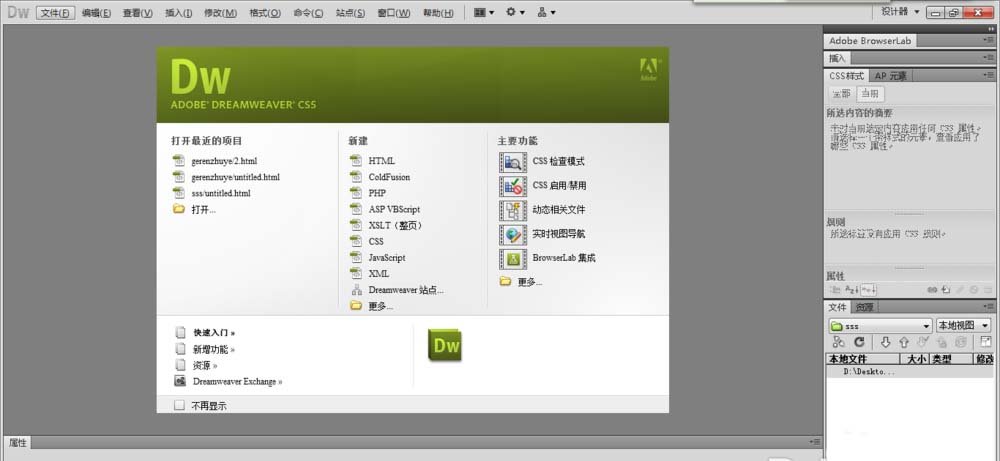Select the 当前 CSS mode button
Image resolution: width=1000 pixels, height=461 pixels.
[869, 94]
